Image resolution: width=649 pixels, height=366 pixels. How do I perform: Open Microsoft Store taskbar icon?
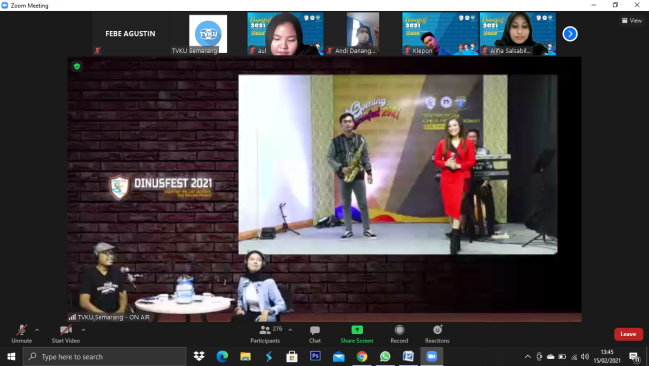click(x=292, y=356)
